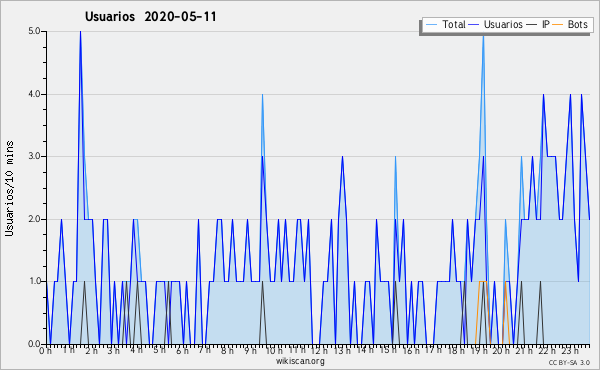
Task: Click the 'Usuarios' legend entry
Action: 496,24
